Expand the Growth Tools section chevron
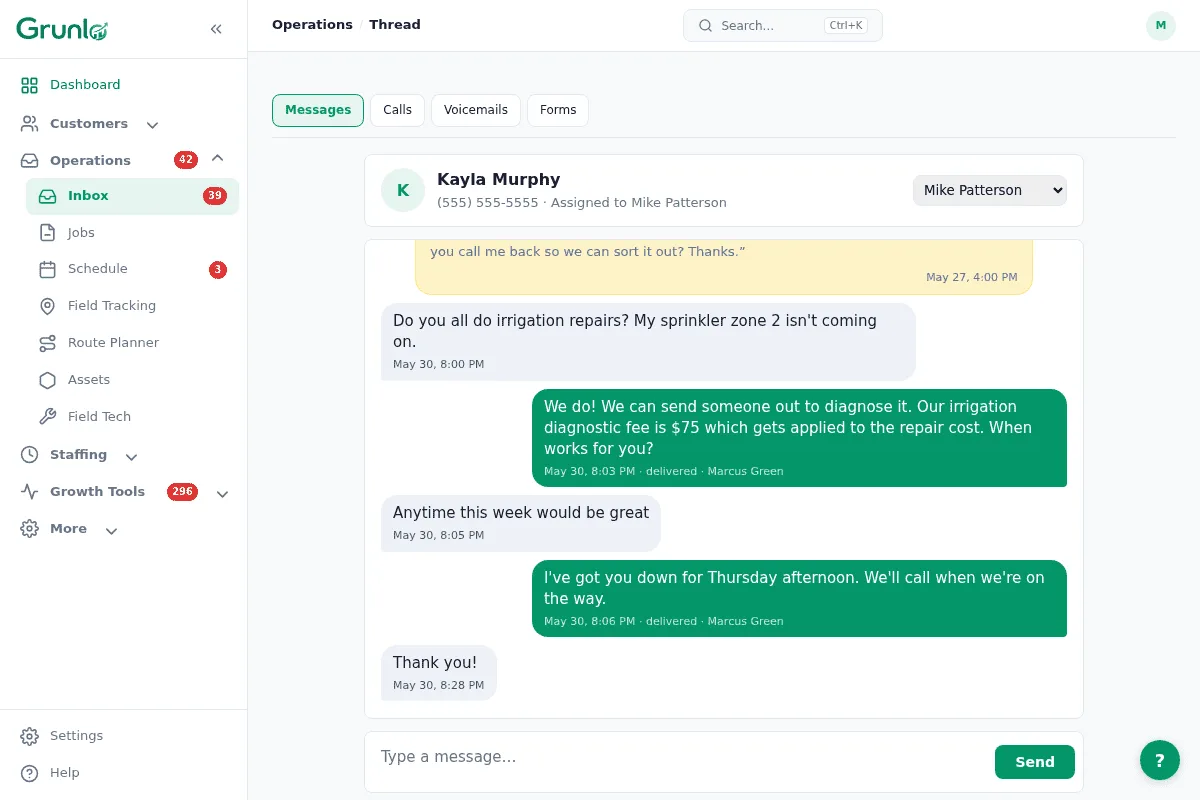 tap(222, 493)
